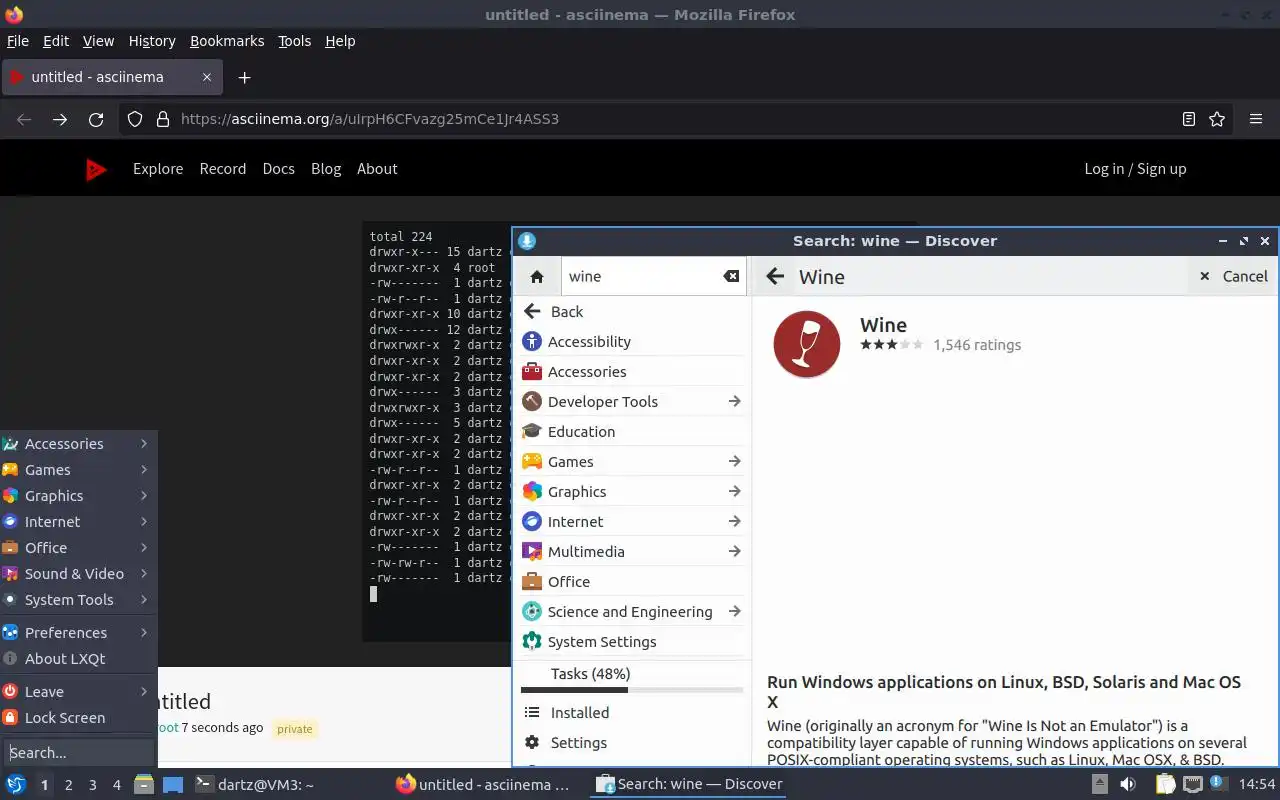Expand System Tools submenu
Image resolution: width=1280 pixels, height=800 pixels.
[x=78, y=599]
